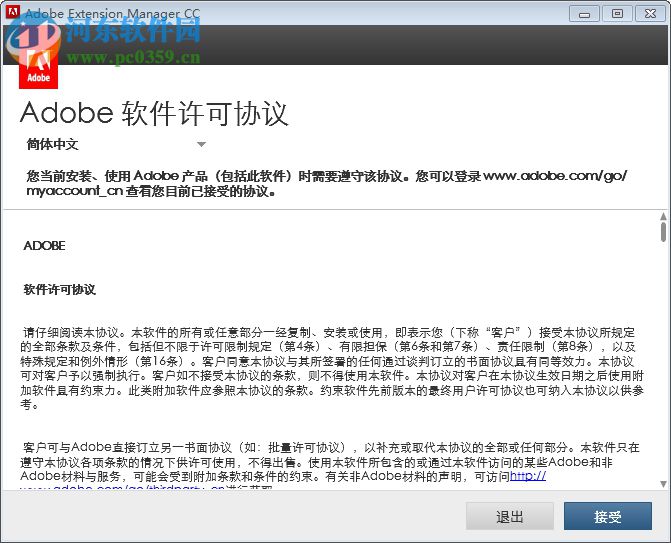Open the http:// third-party link
The image size is (671, 543).
(x=528, y=476)
